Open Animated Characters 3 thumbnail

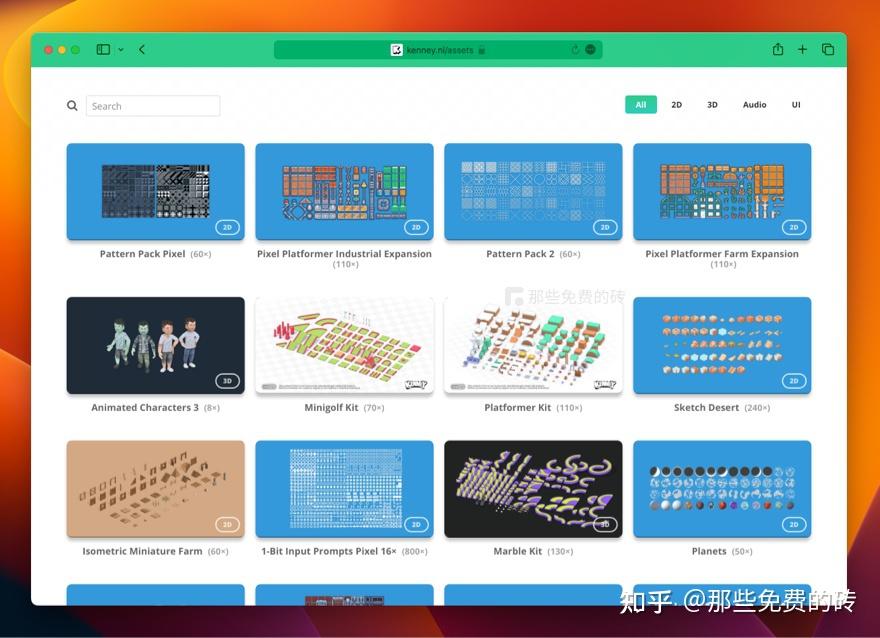tap(155, 345)
